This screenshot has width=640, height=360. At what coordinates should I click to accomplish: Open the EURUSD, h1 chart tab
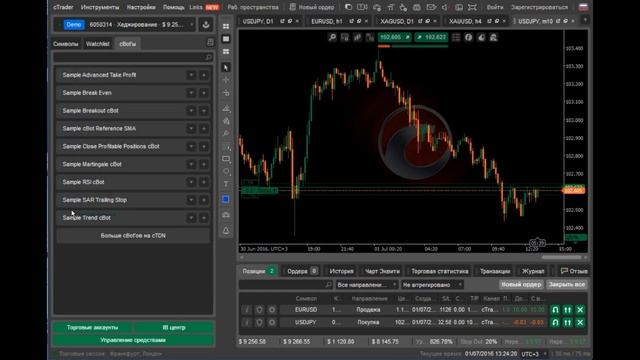327,21
